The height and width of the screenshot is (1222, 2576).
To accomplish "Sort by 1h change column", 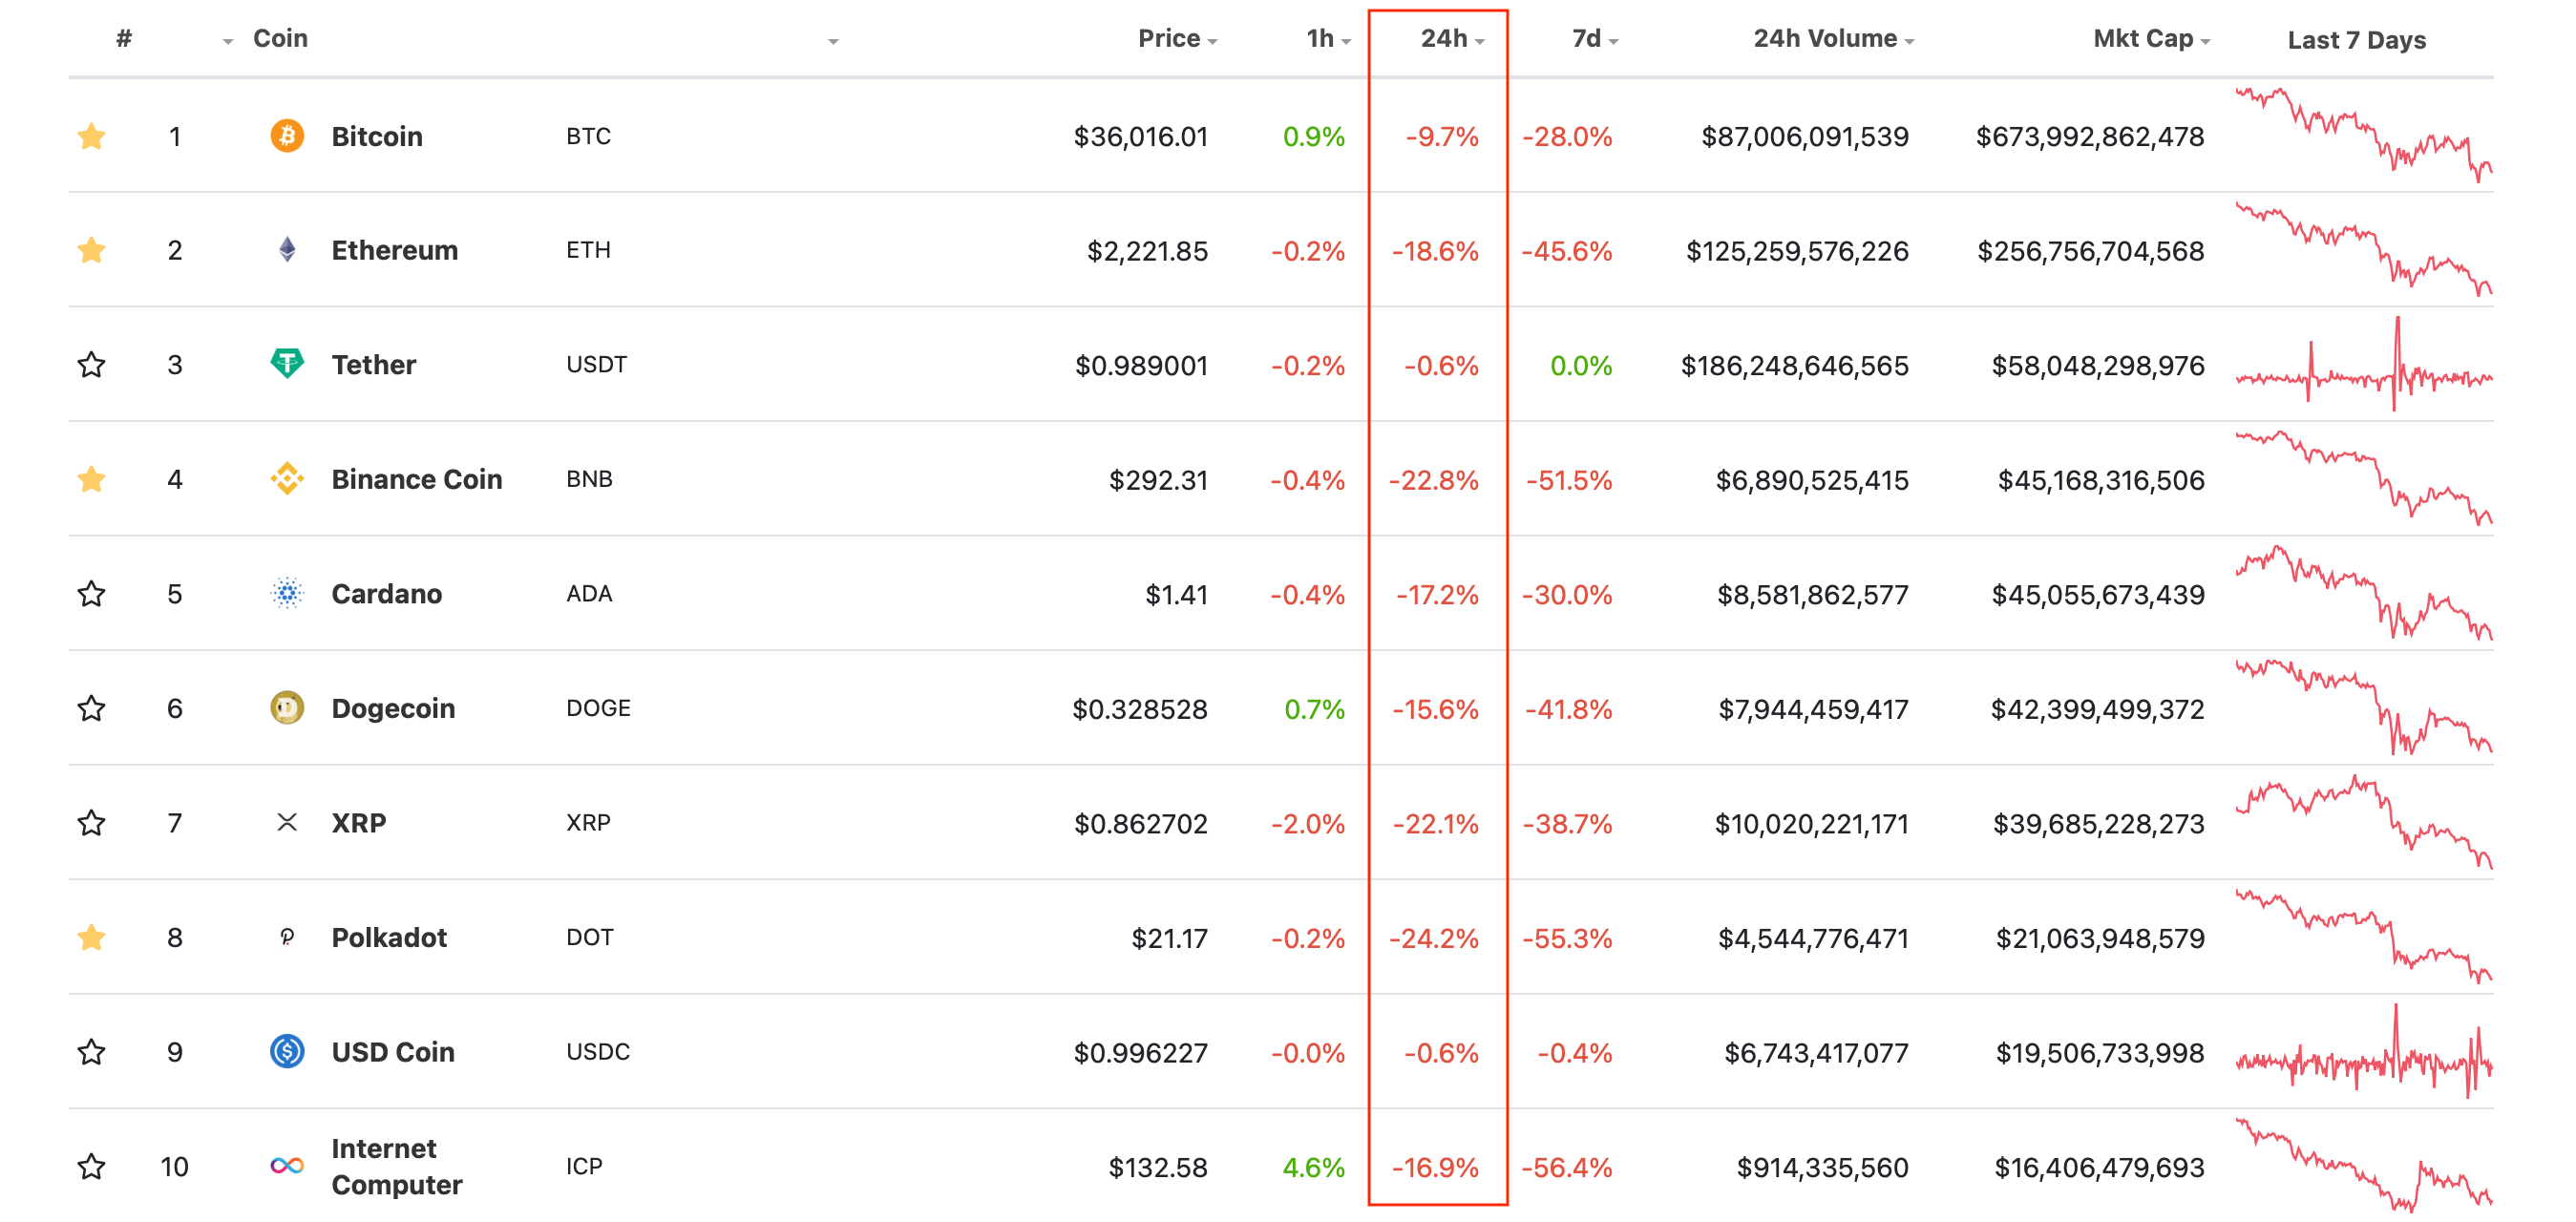I will [x=1328, y=38].
